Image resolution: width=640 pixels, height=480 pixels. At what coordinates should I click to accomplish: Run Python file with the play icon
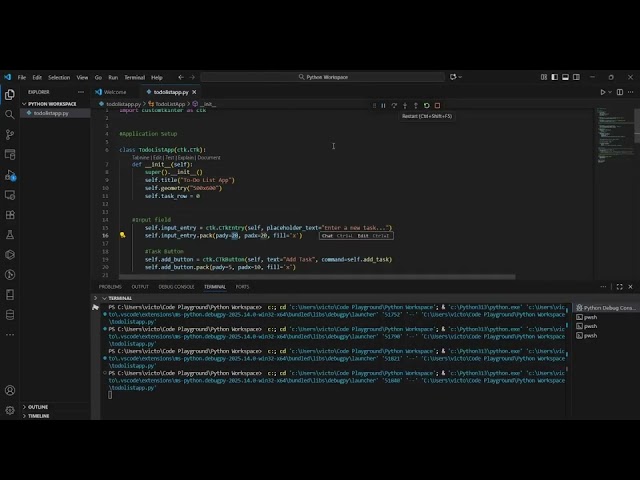click(602, 92)
